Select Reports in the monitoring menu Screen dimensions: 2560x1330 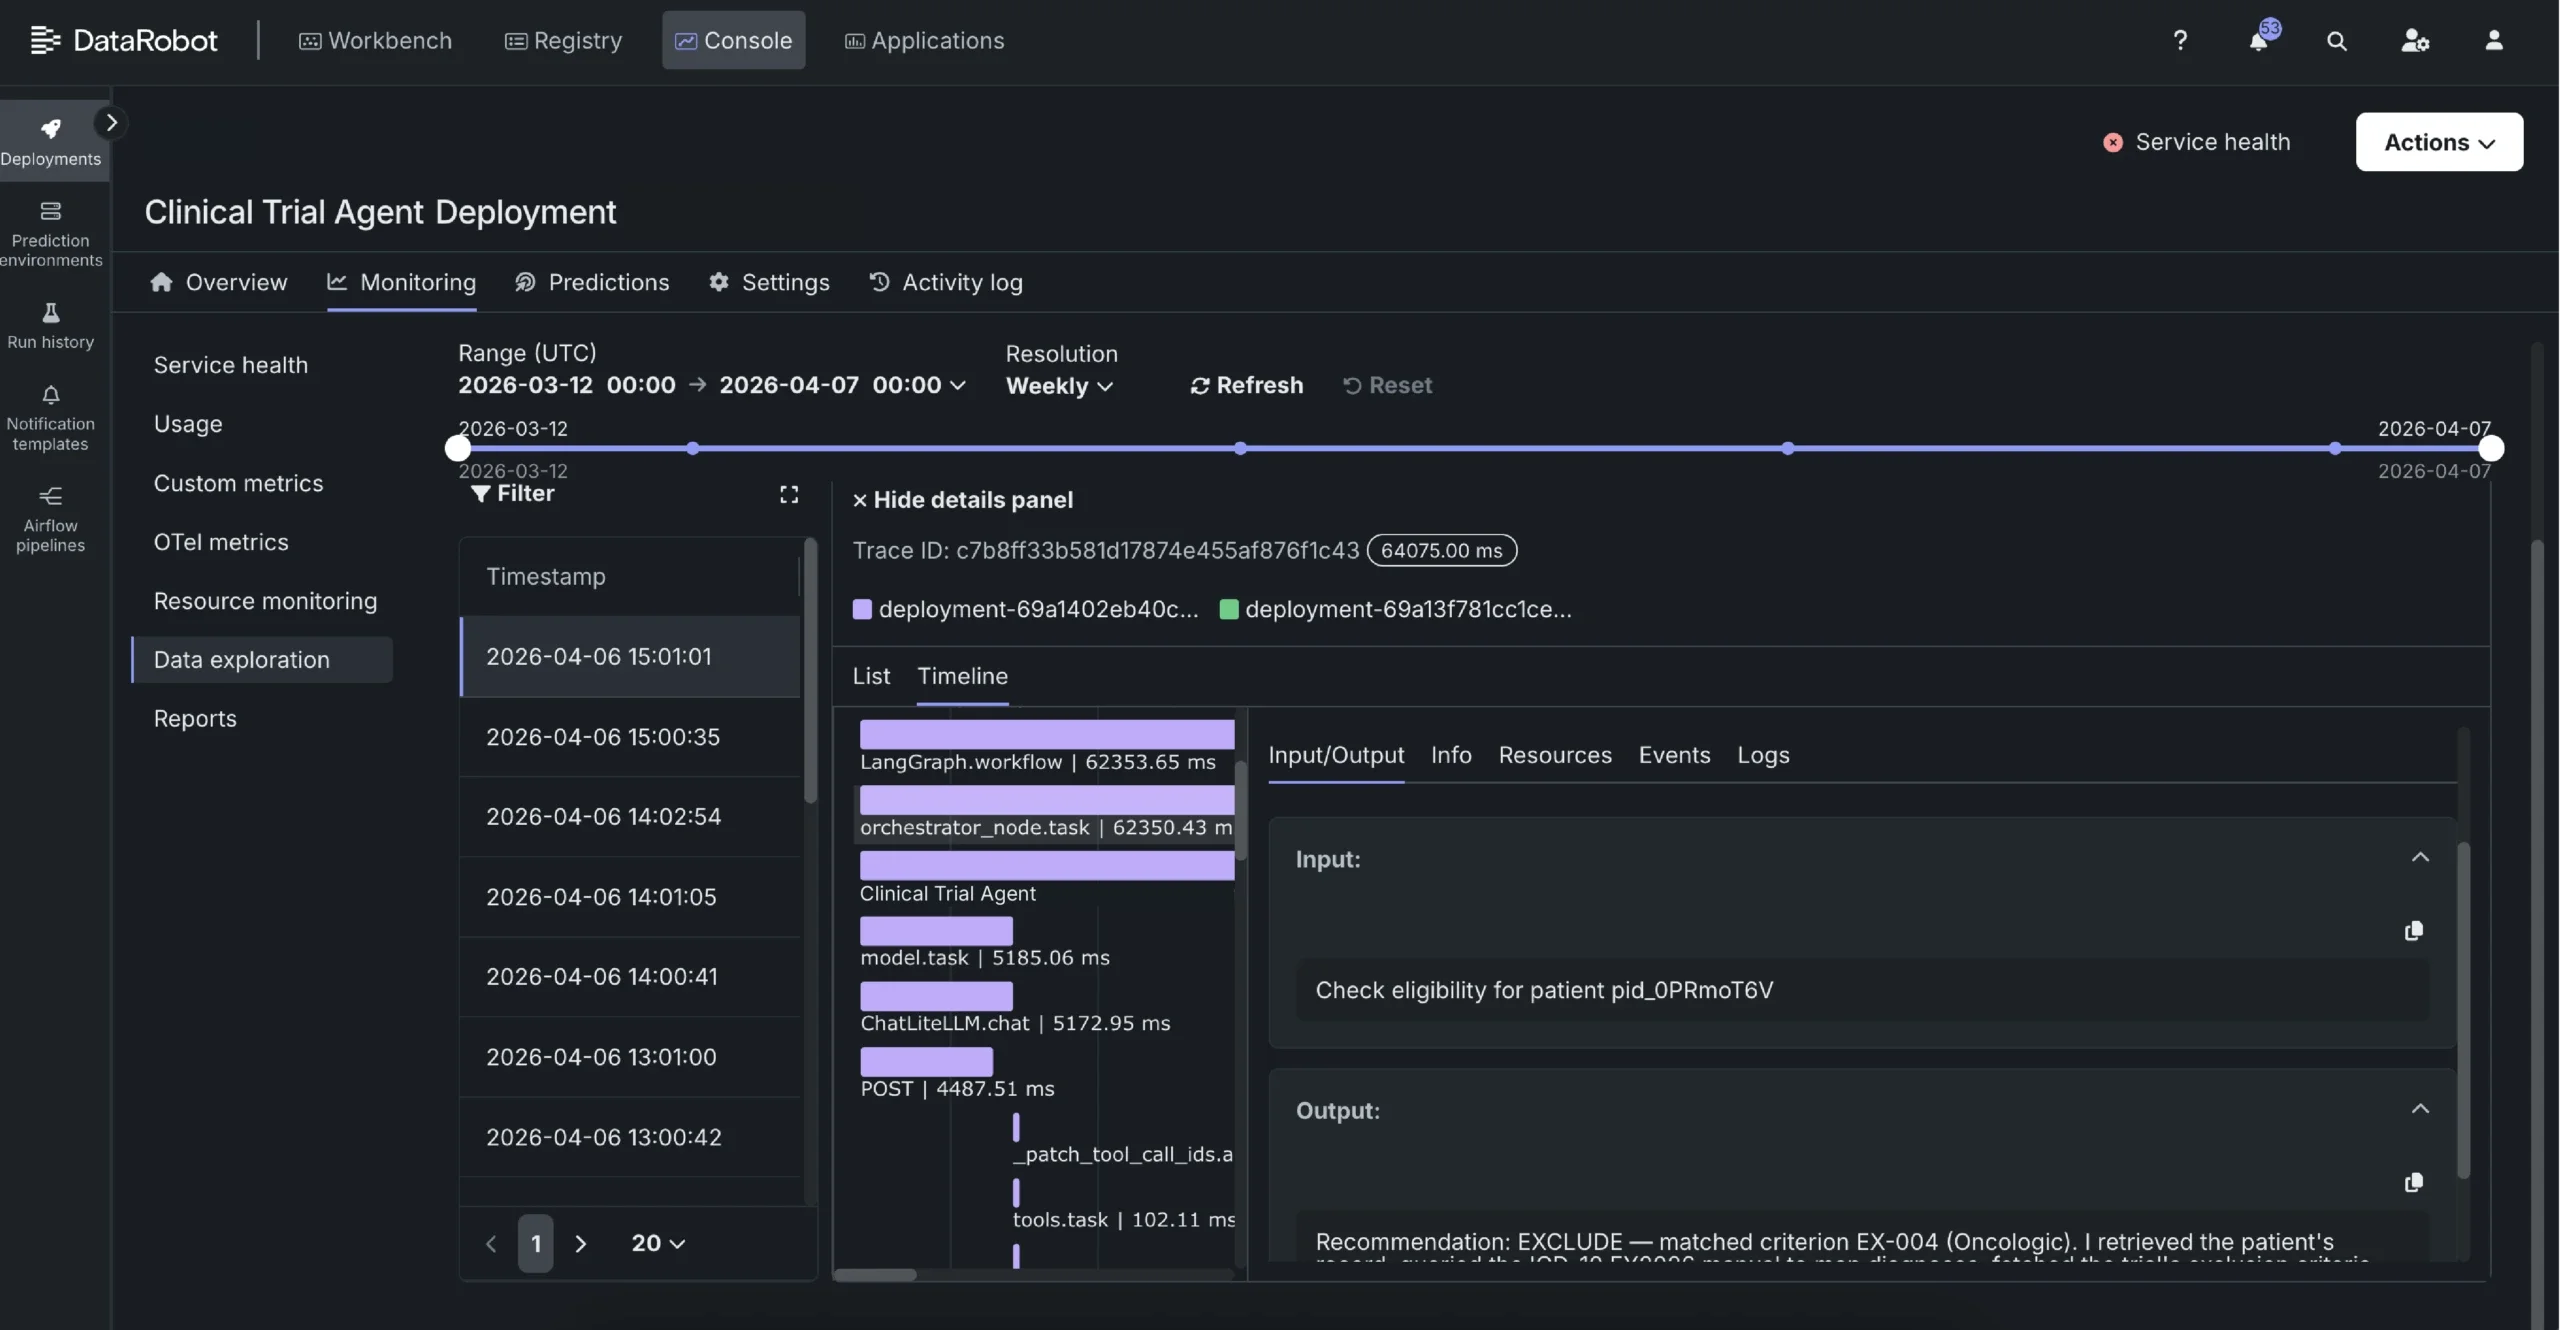click(195, 719)
